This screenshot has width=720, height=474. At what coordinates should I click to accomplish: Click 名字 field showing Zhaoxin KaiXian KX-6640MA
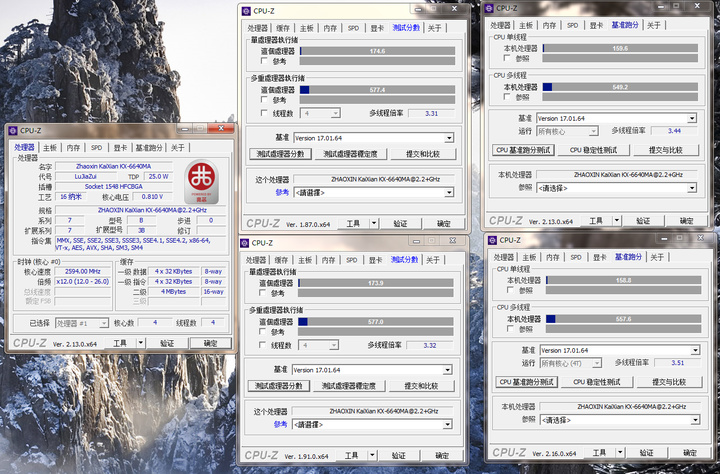(x=114, y=166)
